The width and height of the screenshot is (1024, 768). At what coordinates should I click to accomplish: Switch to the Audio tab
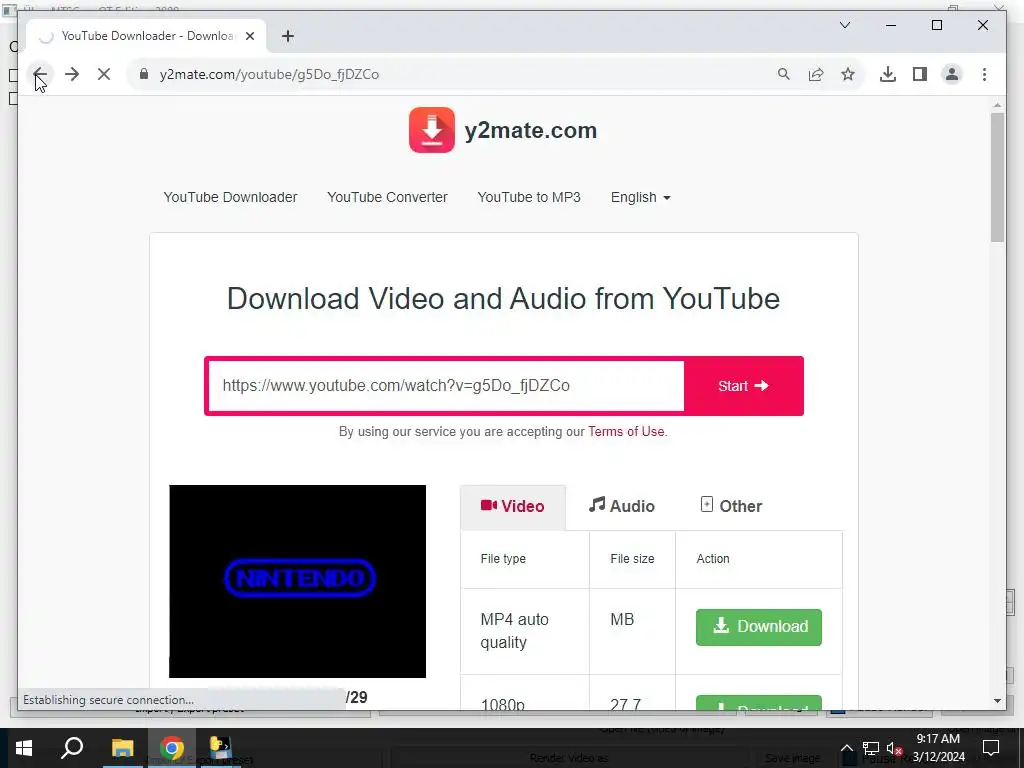click(x=622, y=506)
